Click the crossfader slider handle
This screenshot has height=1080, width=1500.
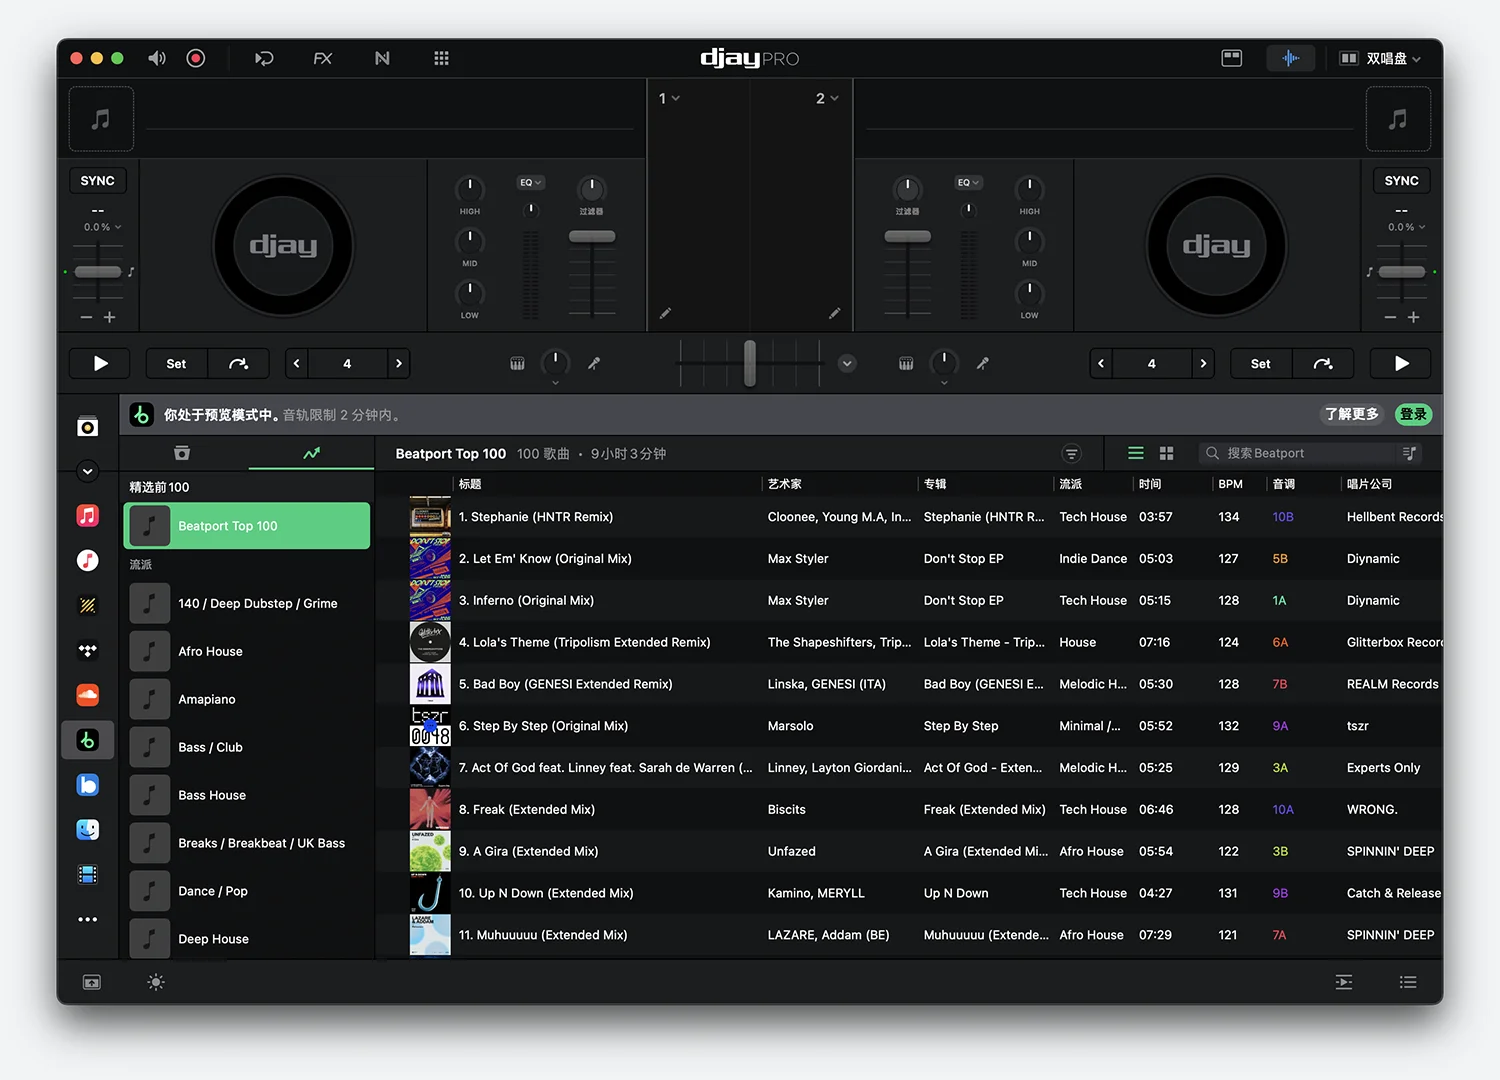750,363
